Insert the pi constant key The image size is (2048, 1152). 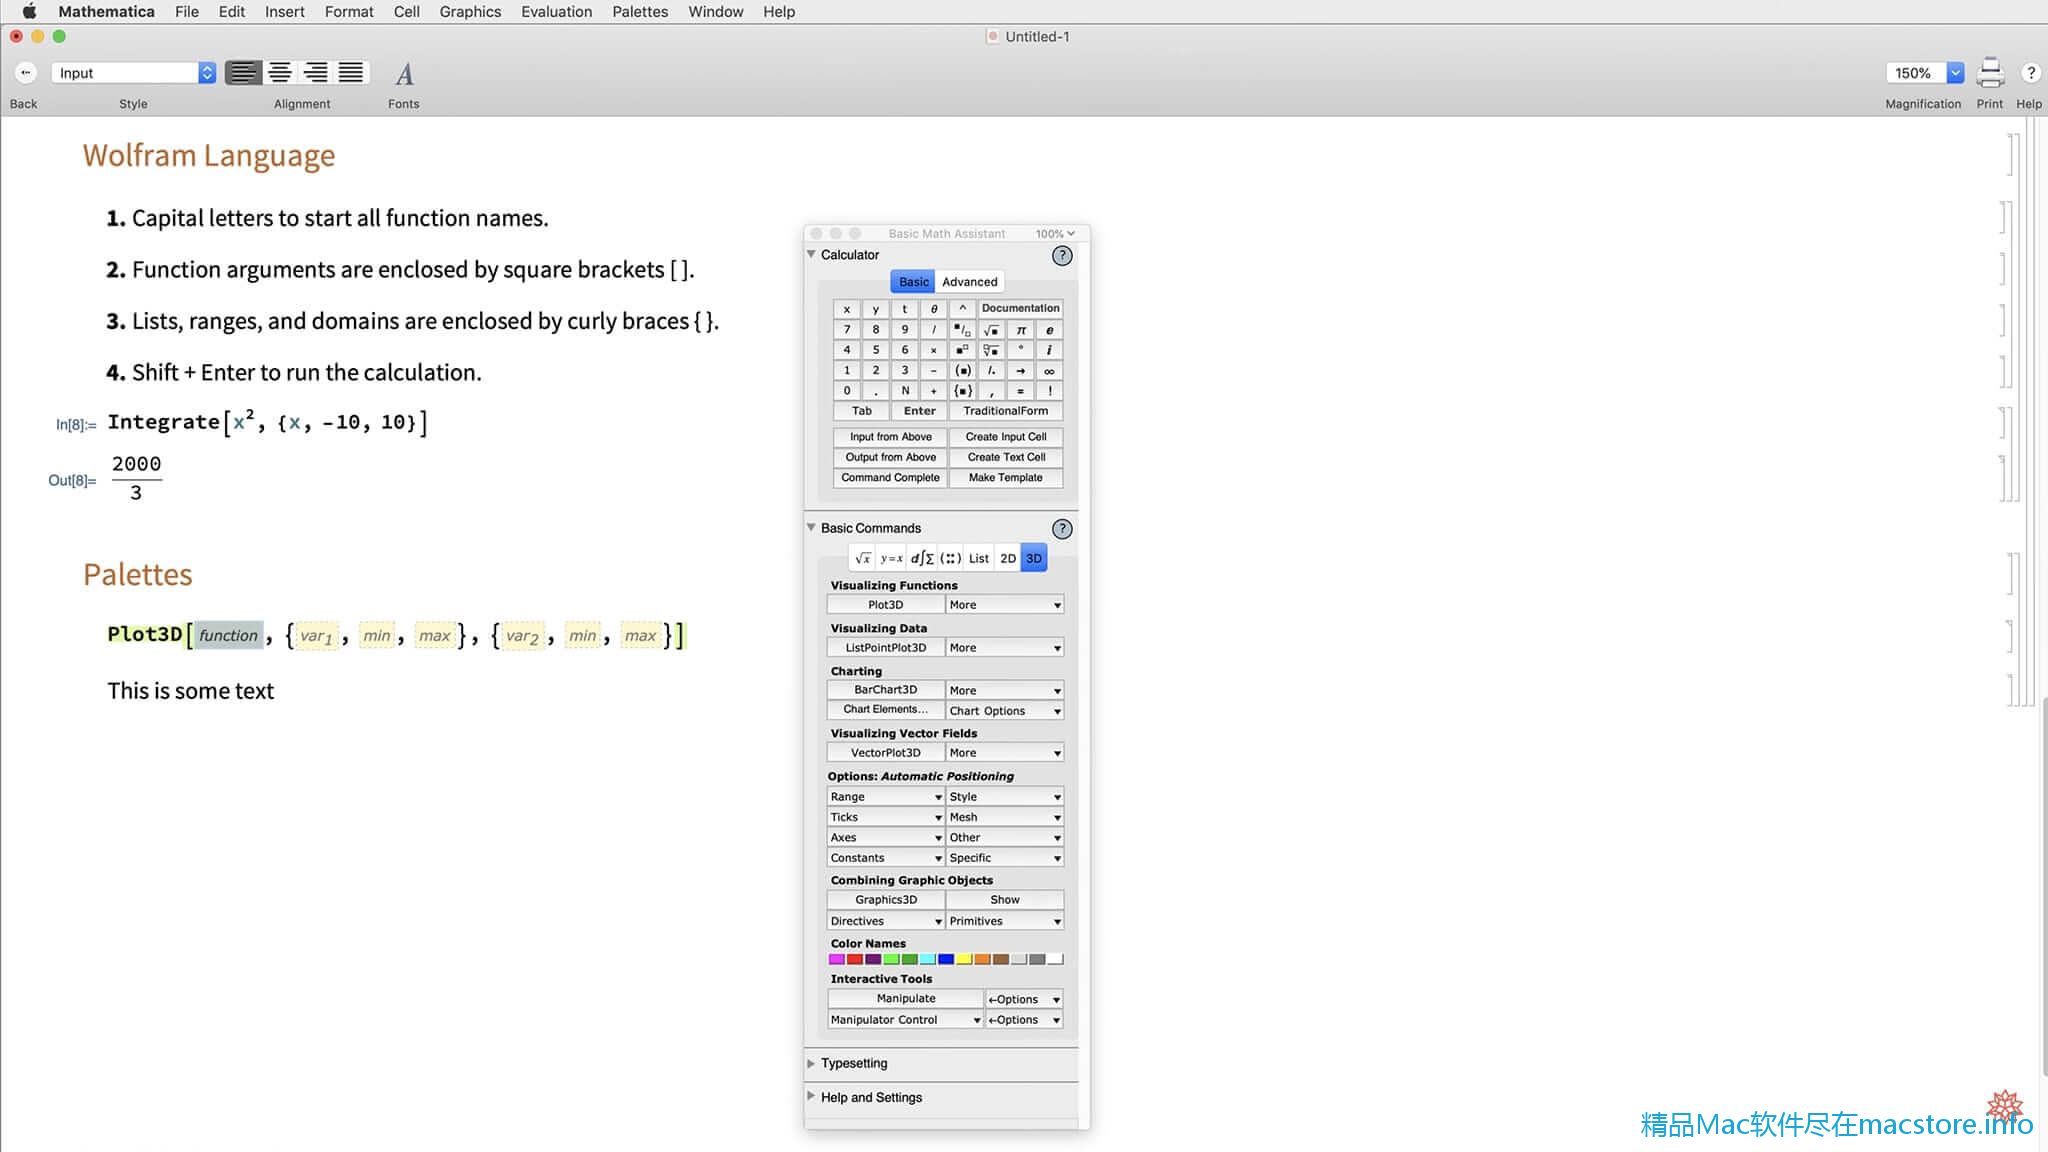[1021, 330]
